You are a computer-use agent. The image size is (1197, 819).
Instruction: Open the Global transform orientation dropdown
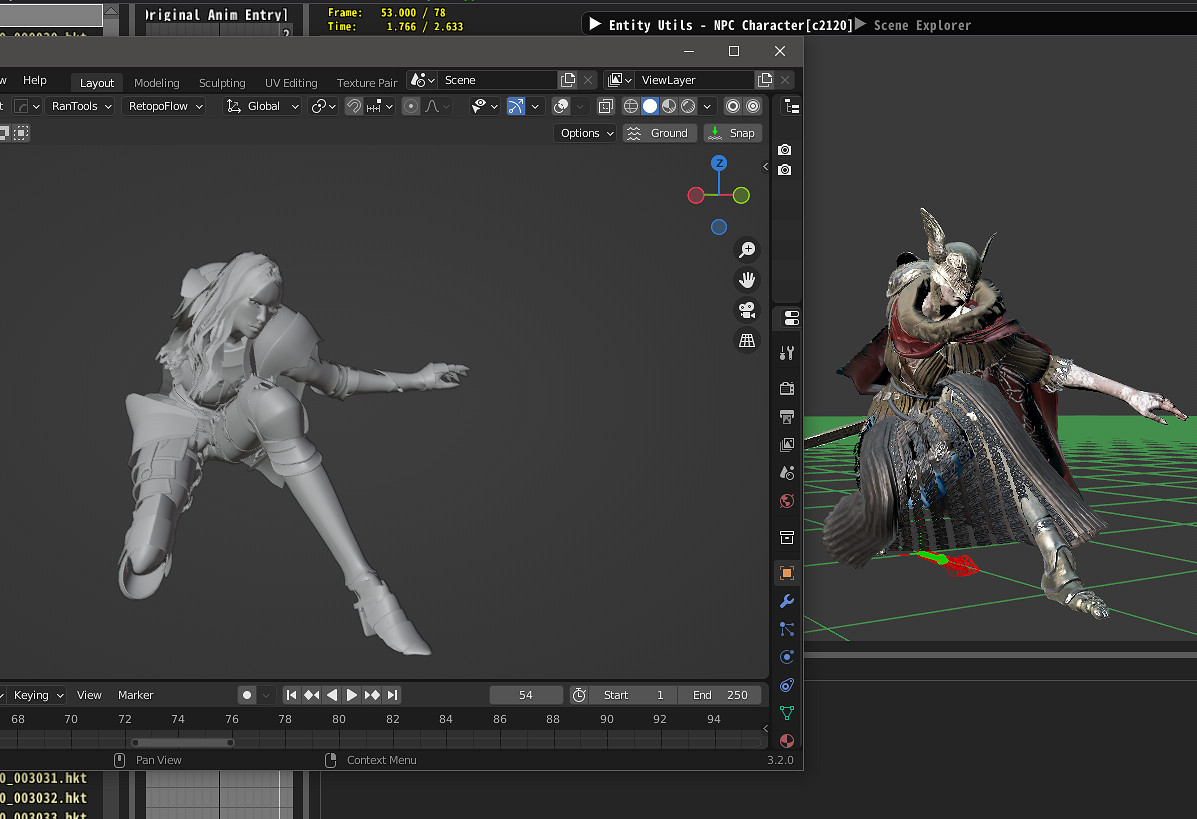(263, 106)
